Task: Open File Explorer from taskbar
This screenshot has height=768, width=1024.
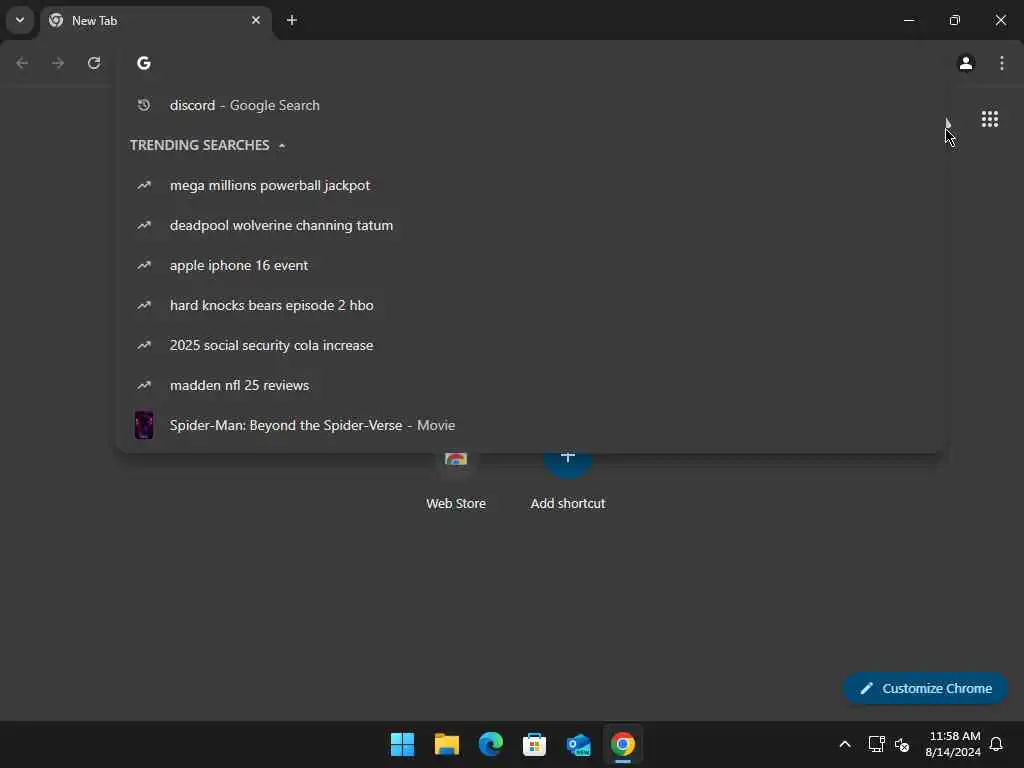Action: point(447,744)
